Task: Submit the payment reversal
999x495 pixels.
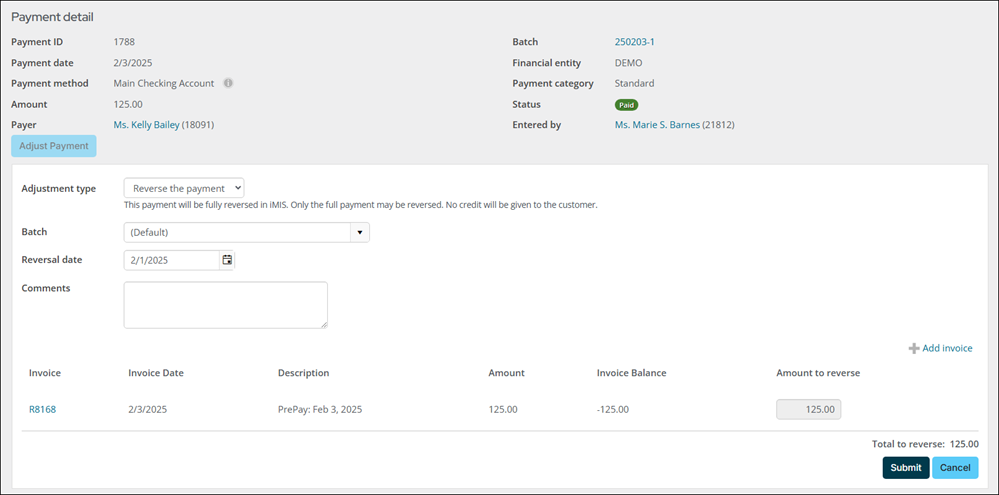Action: point(906,468)
